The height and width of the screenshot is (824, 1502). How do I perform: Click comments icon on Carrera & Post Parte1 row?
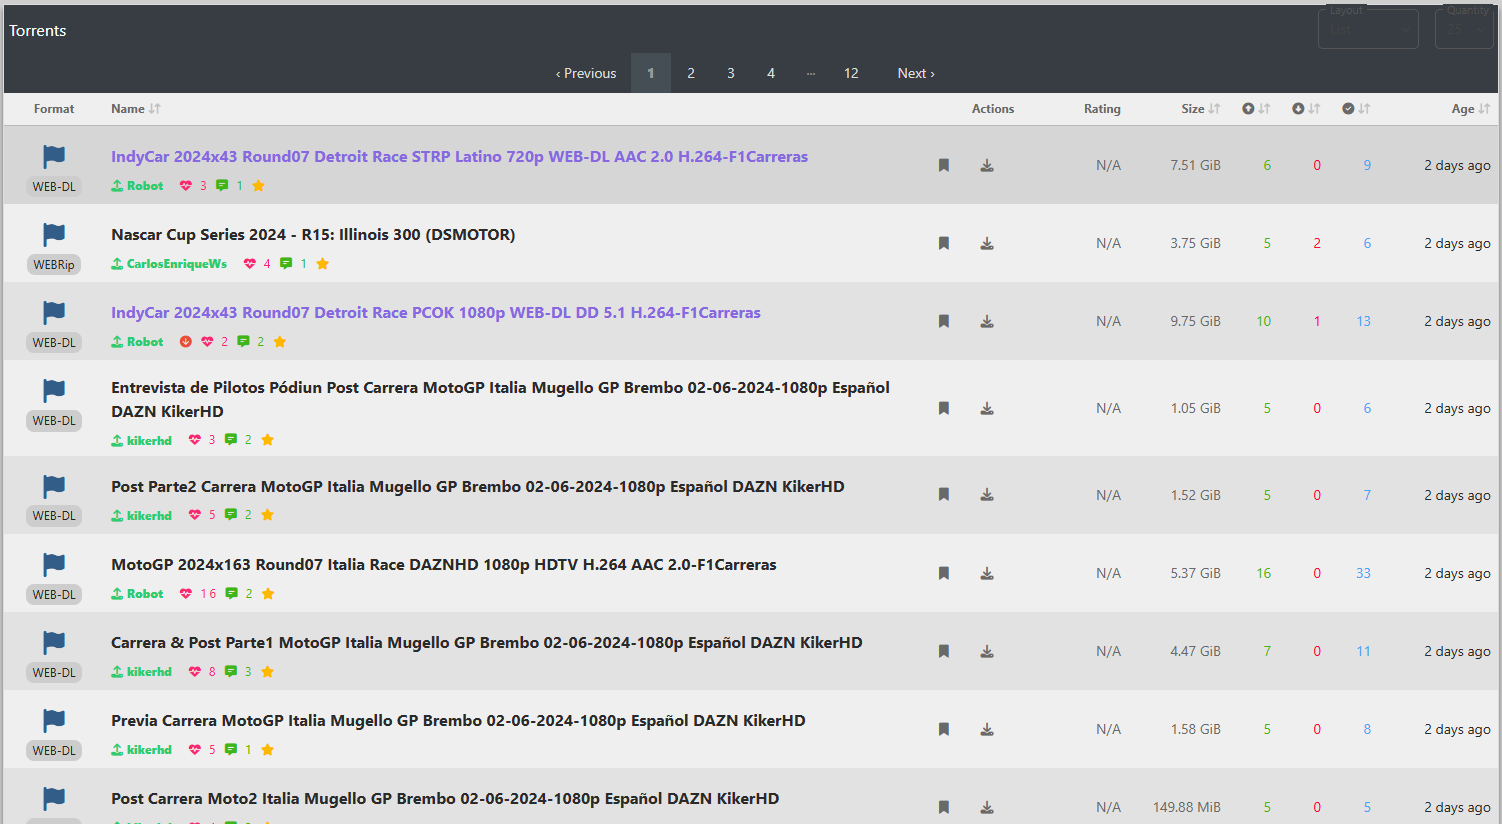(231, 672)
